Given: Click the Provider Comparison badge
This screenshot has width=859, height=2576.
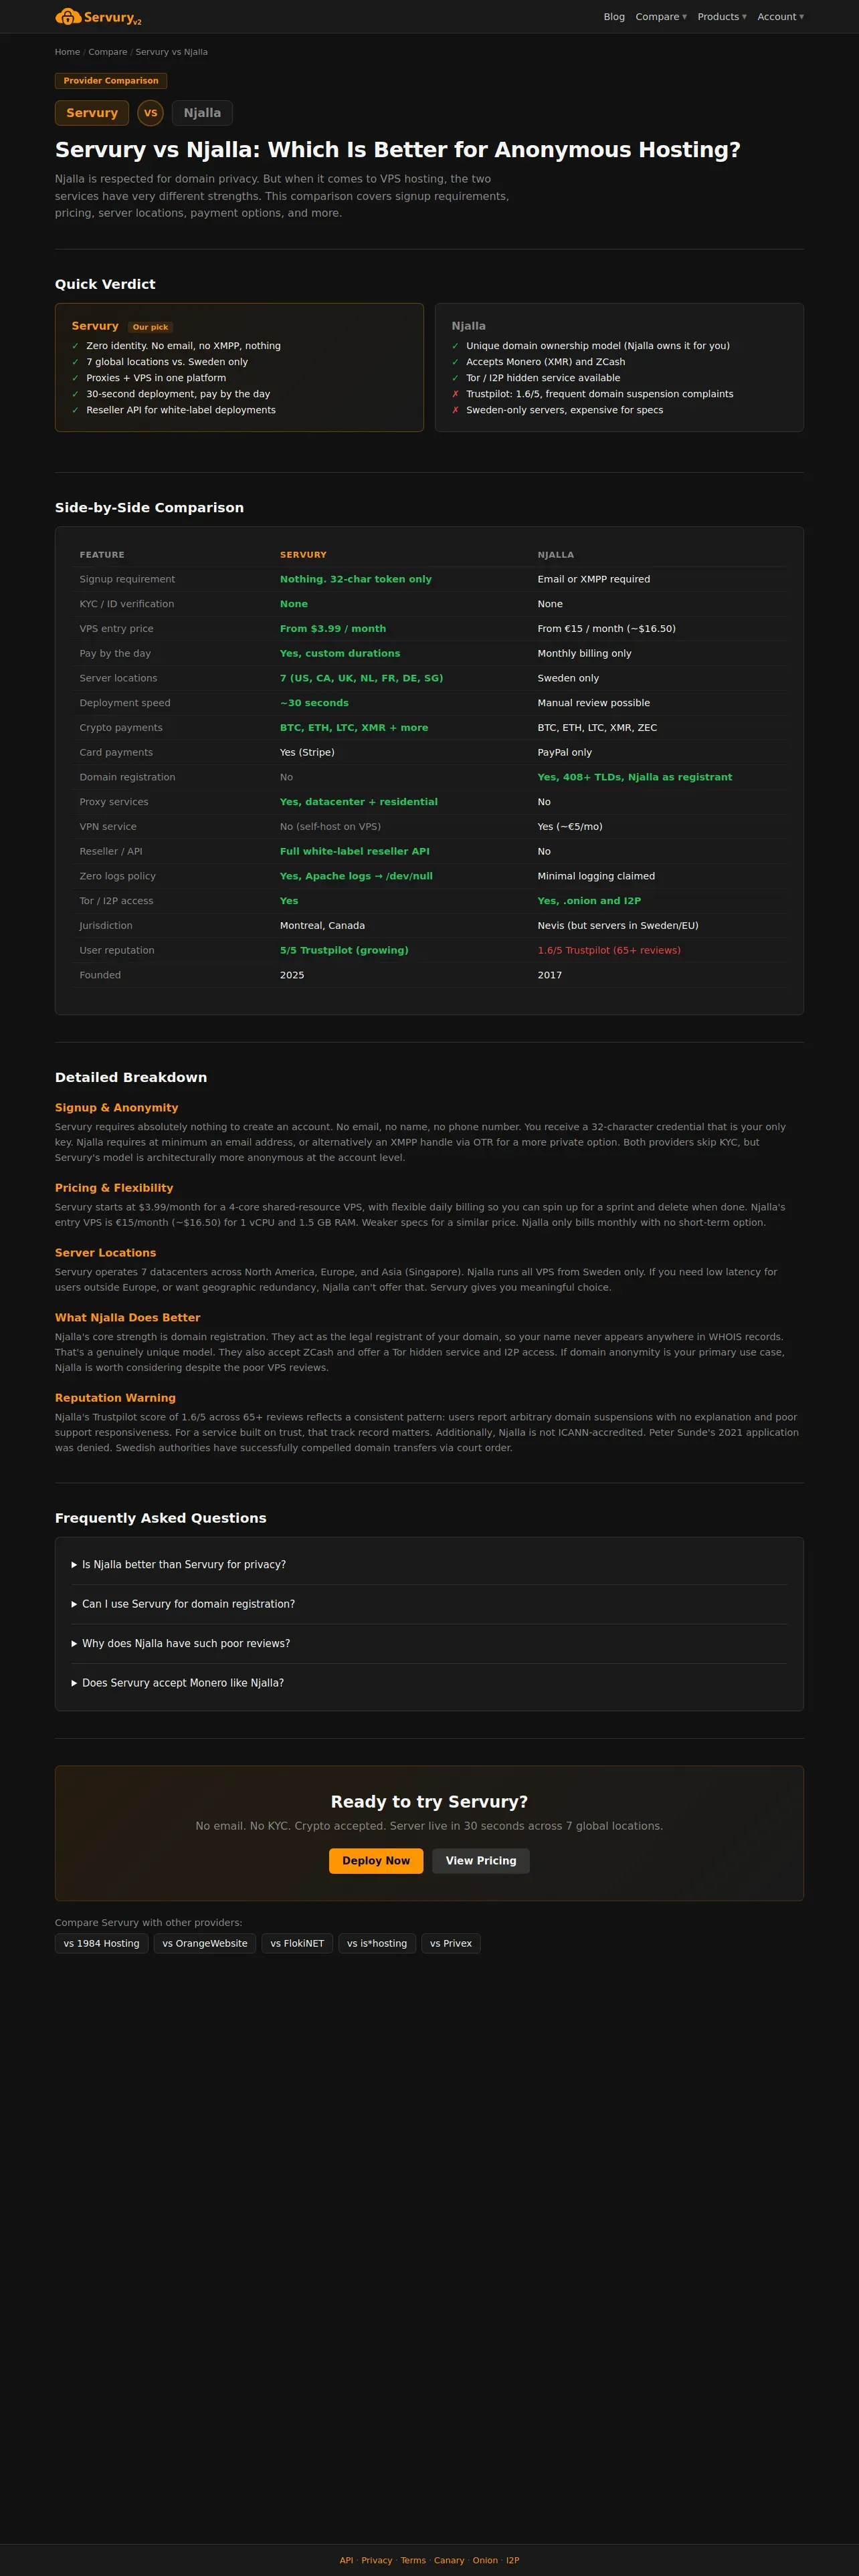Looking at the screenshot, I should [111, 81].
